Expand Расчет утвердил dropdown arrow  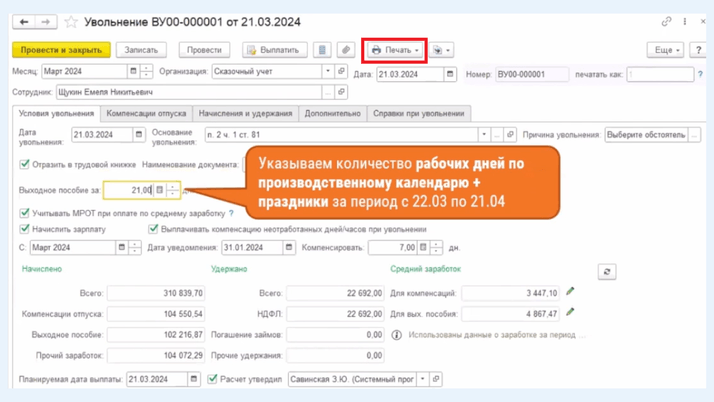(423, 379)
